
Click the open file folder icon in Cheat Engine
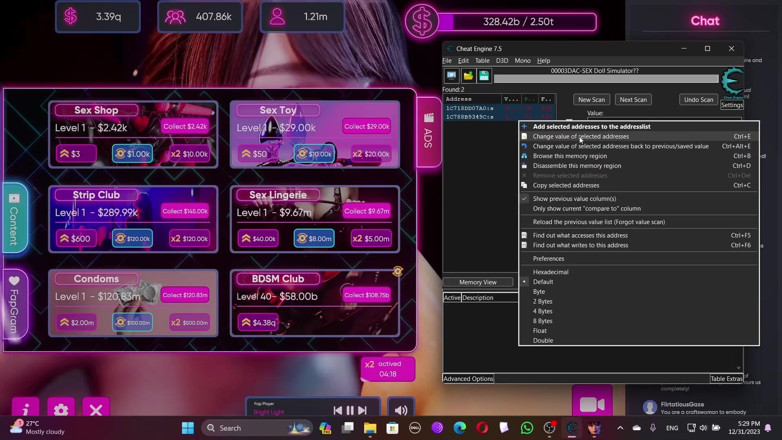coord(468,76)
